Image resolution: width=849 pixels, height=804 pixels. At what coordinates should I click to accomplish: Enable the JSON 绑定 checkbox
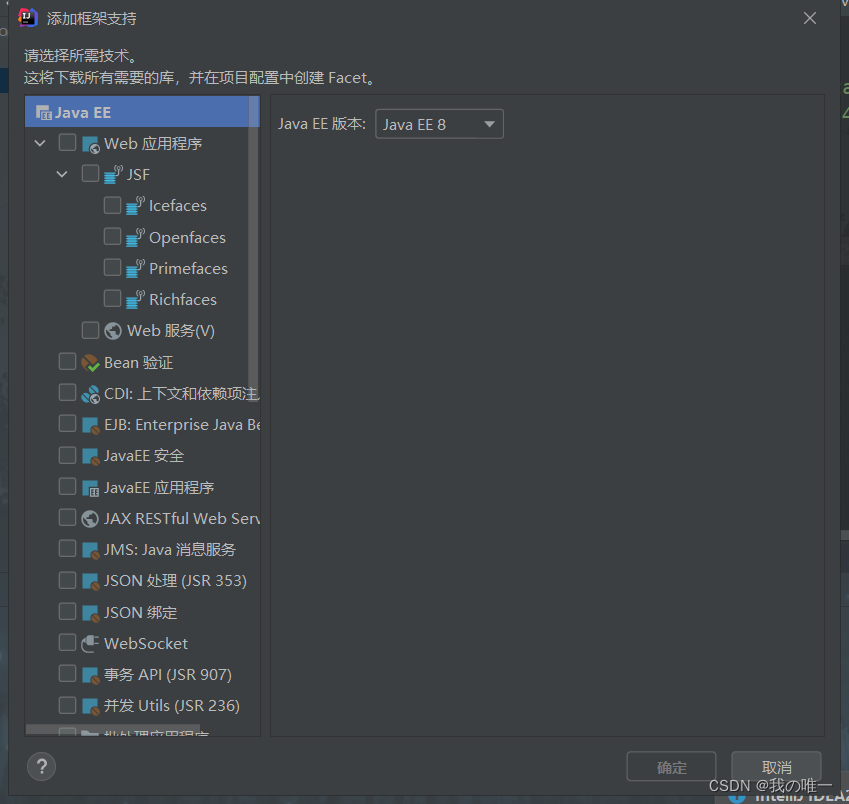(67, 611)
